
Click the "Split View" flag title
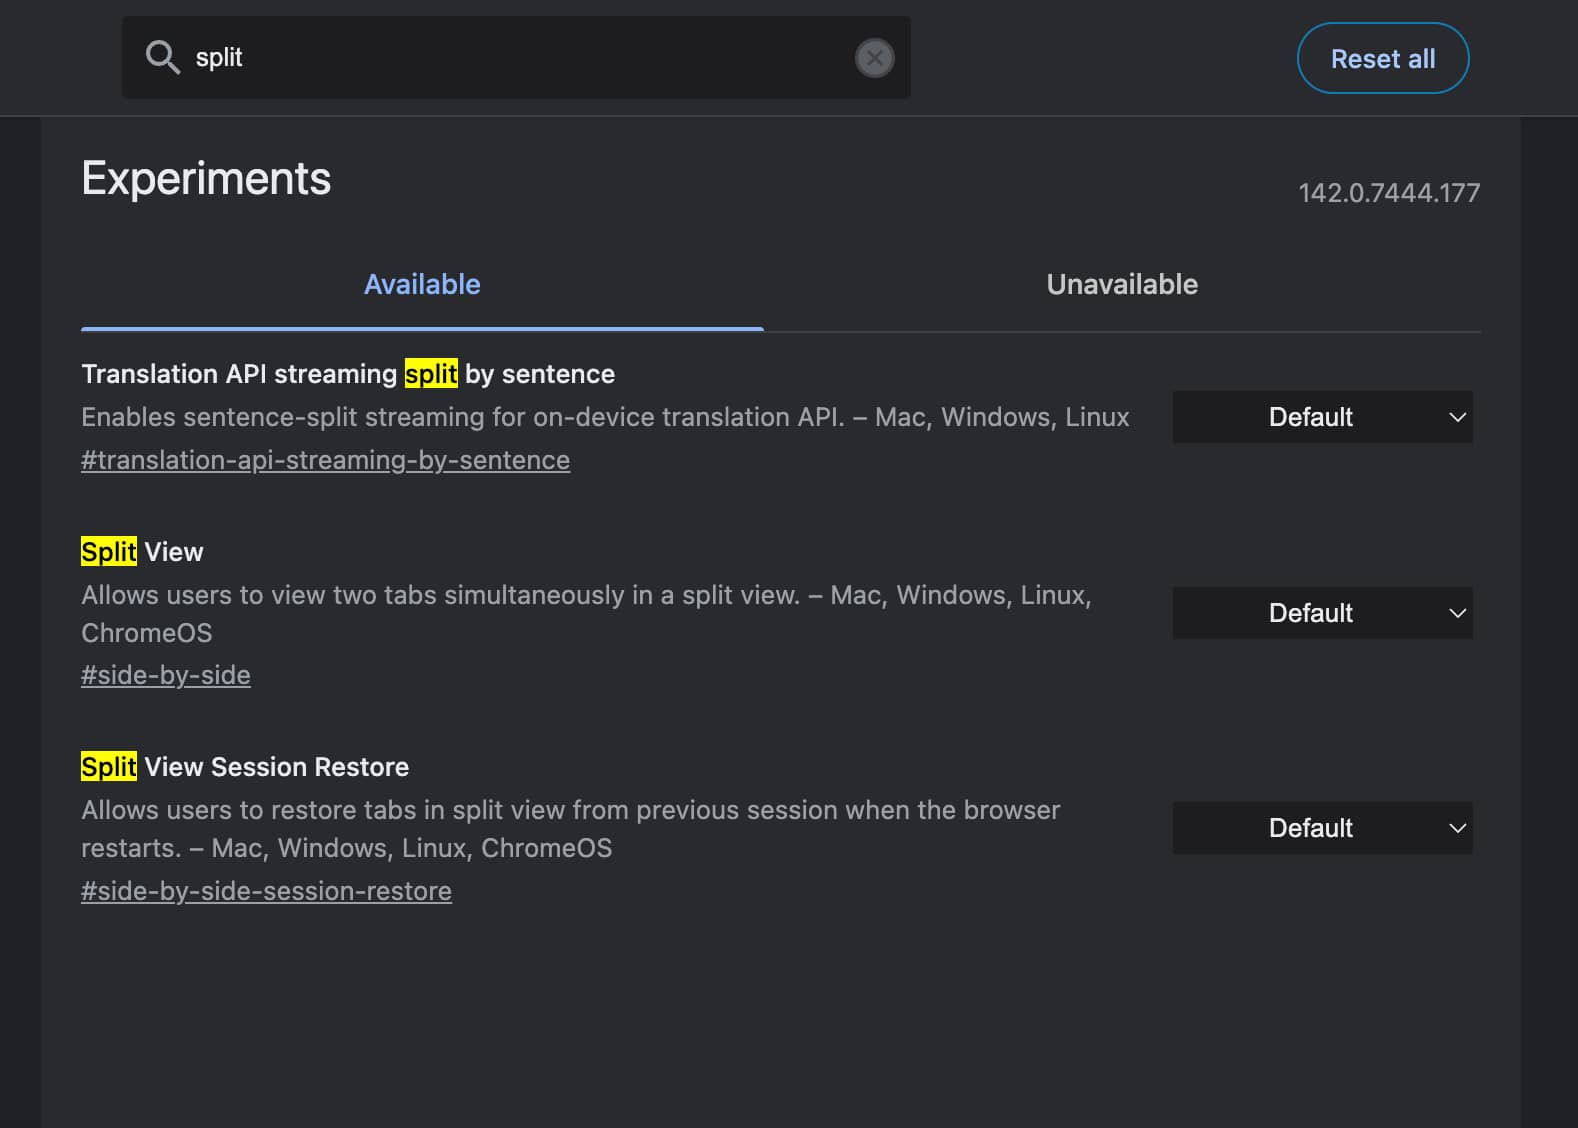click(142, 552)
